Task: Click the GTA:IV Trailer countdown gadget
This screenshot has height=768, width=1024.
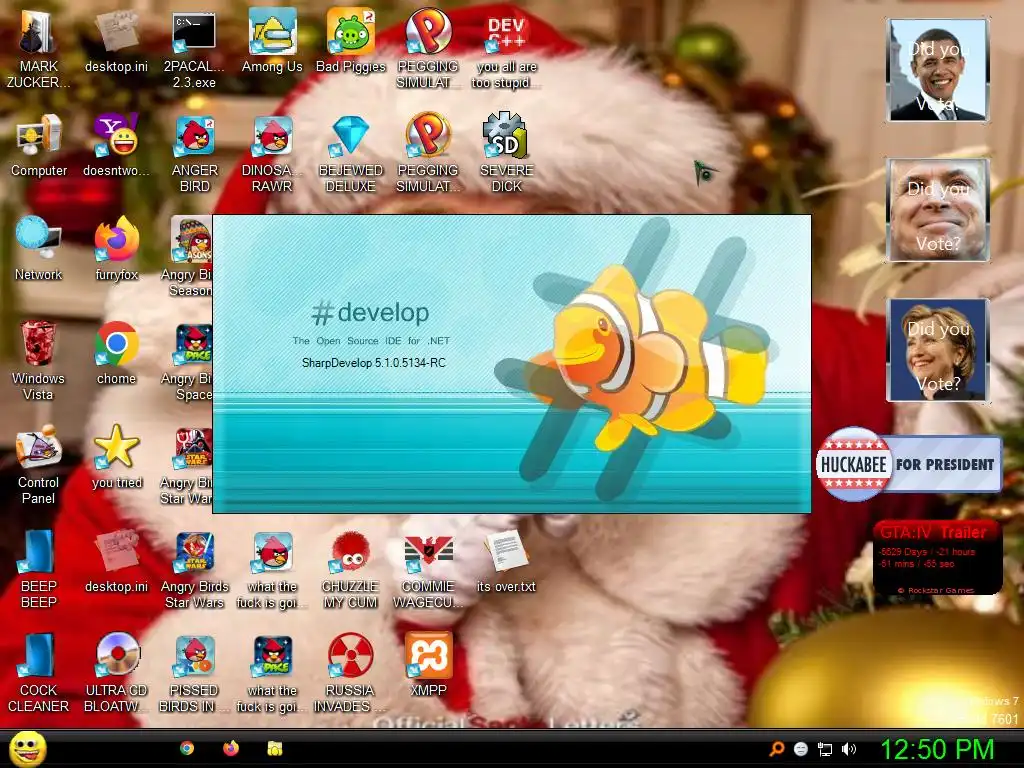Action: point(938,558)
